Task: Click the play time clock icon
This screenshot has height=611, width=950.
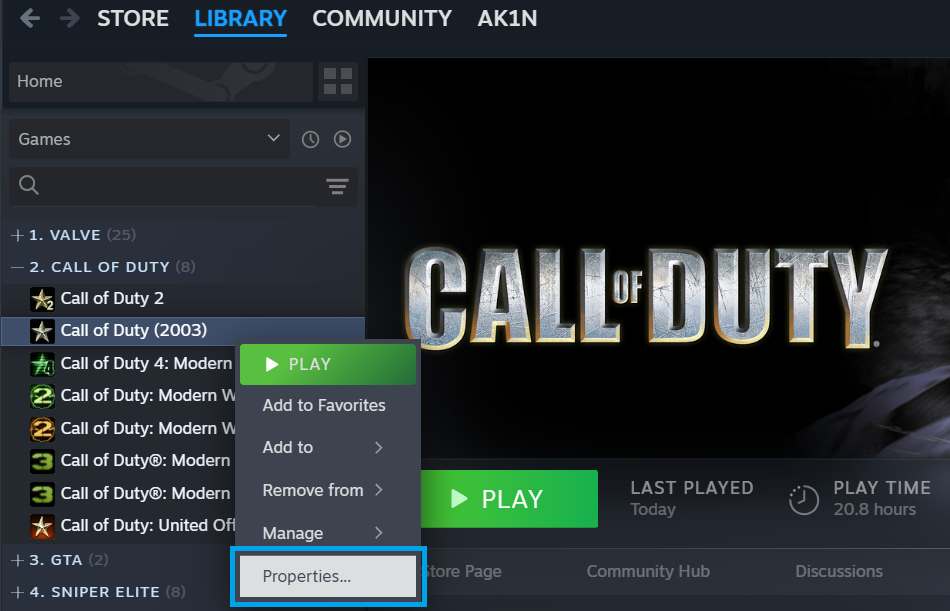Action: [x=804, y=500]
